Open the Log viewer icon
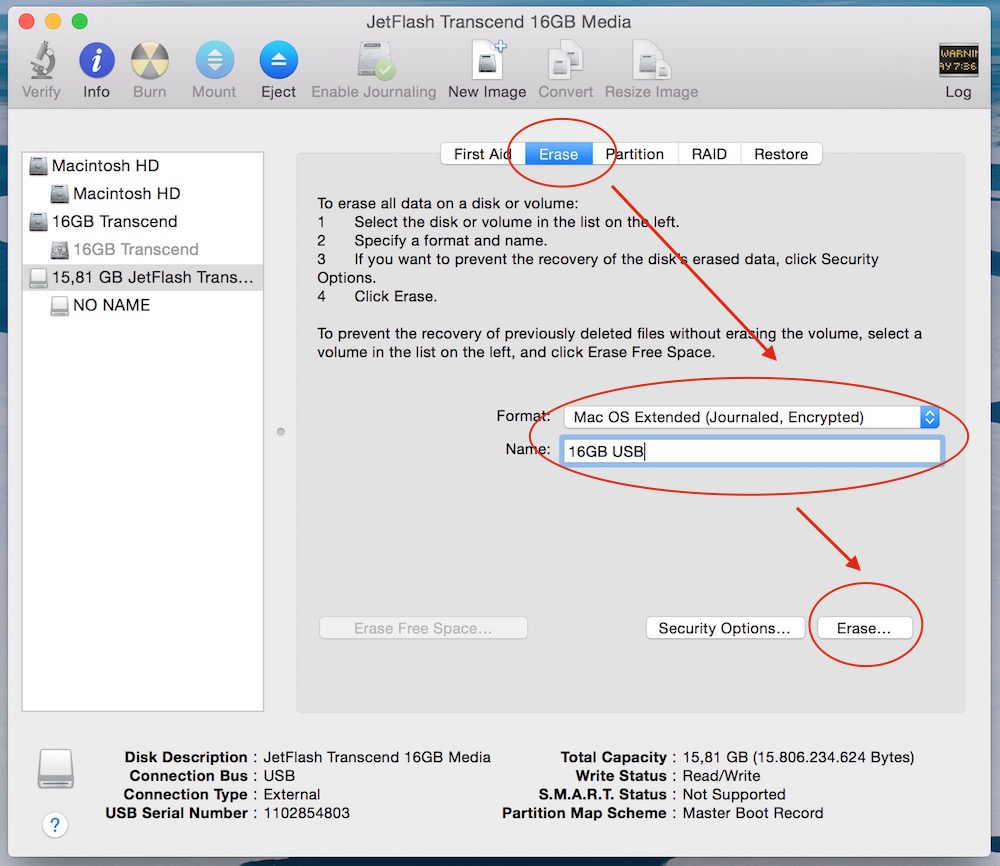 (x=958, y=61)
